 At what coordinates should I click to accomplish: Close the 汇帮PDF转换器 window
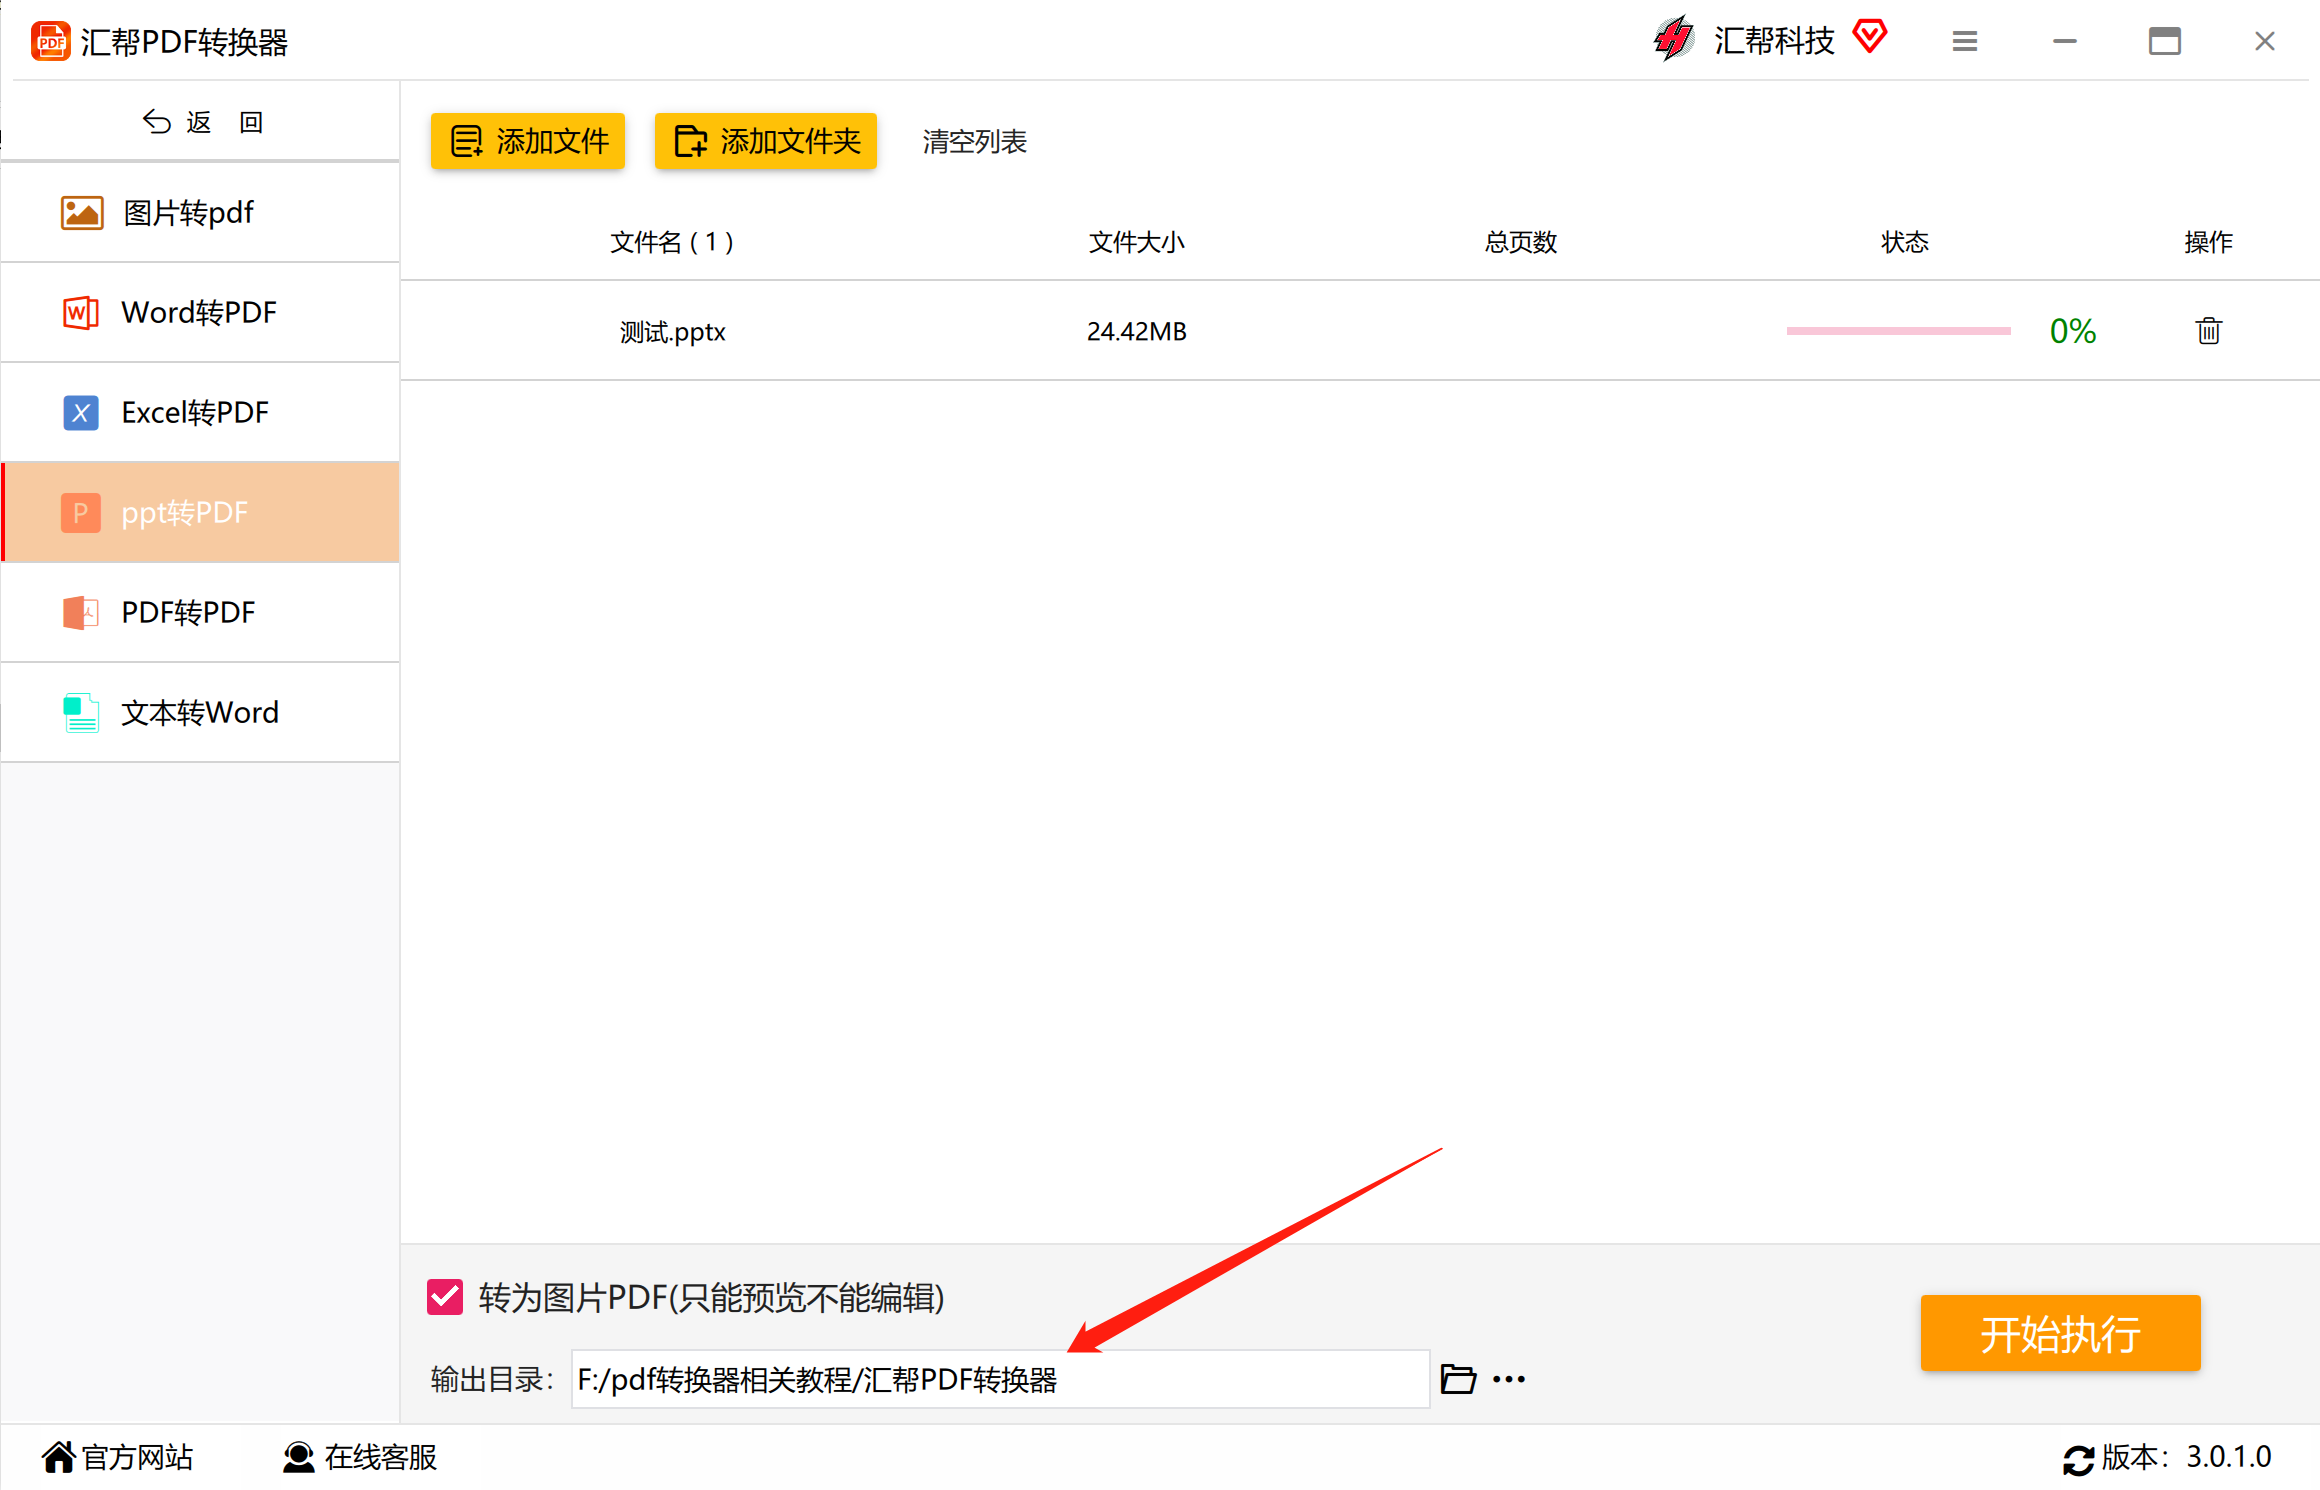[2264, 41]
